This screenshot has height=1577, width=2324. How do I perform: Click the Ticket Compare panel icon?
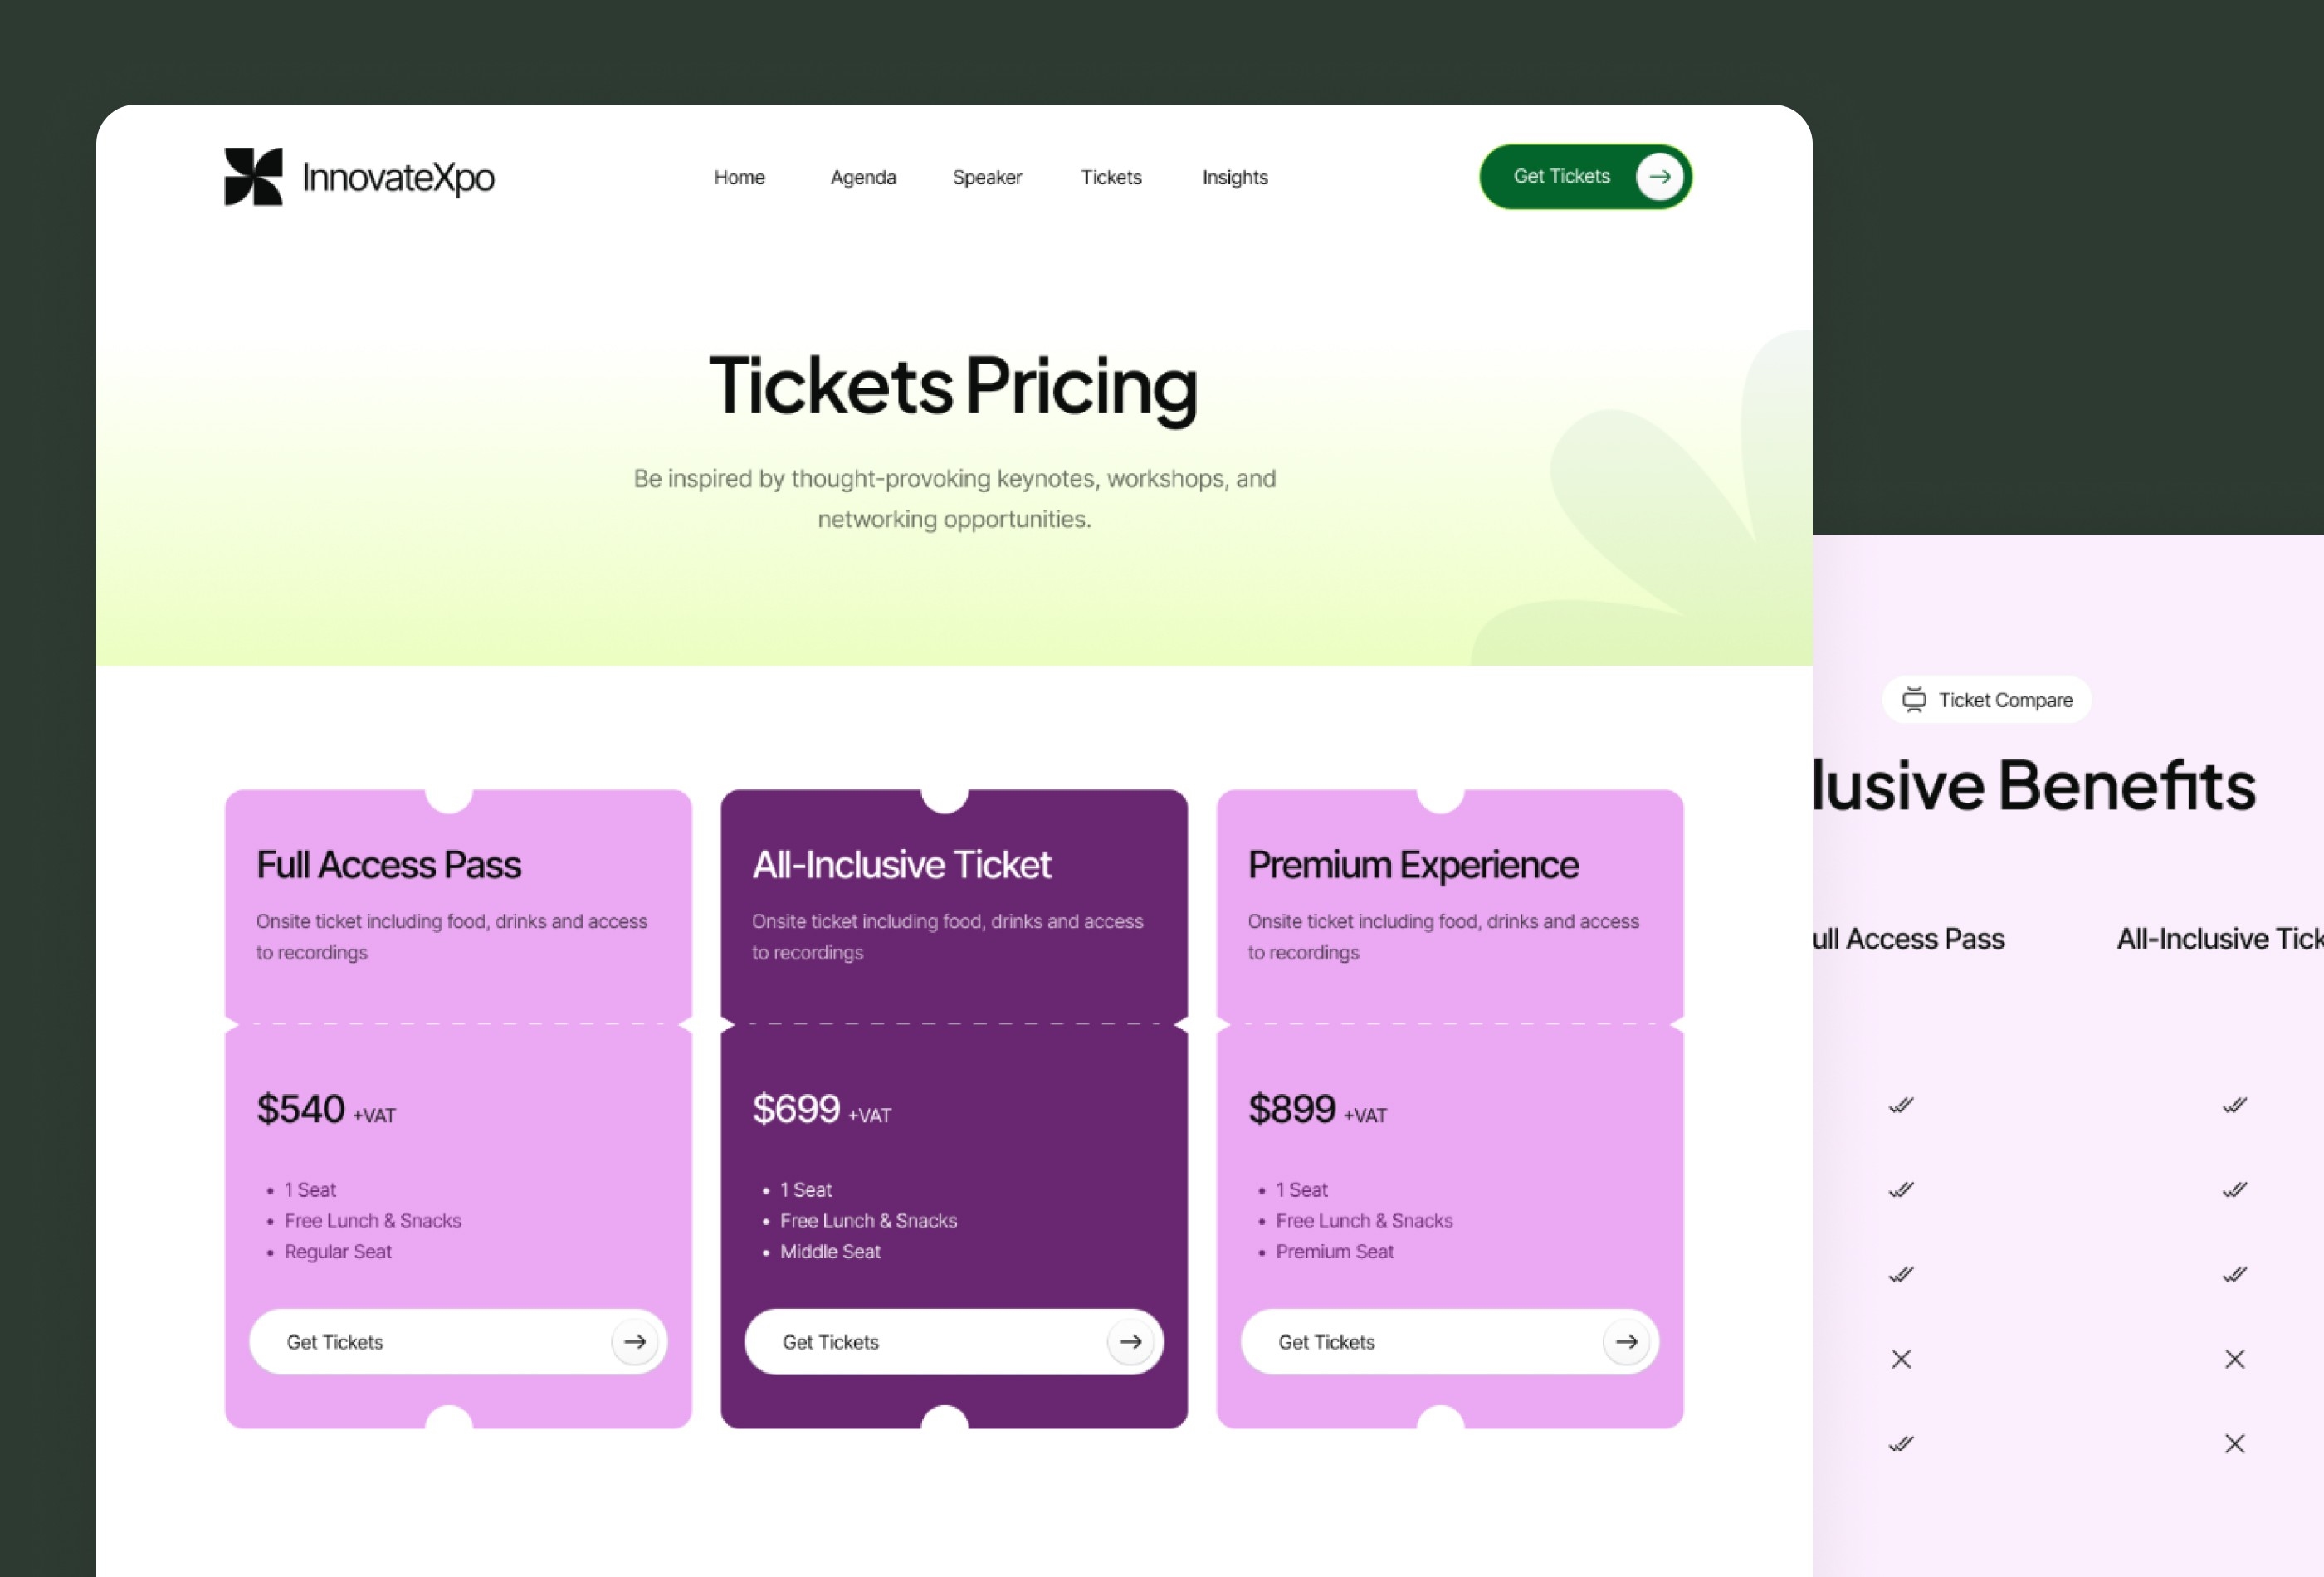(1914, 699)
